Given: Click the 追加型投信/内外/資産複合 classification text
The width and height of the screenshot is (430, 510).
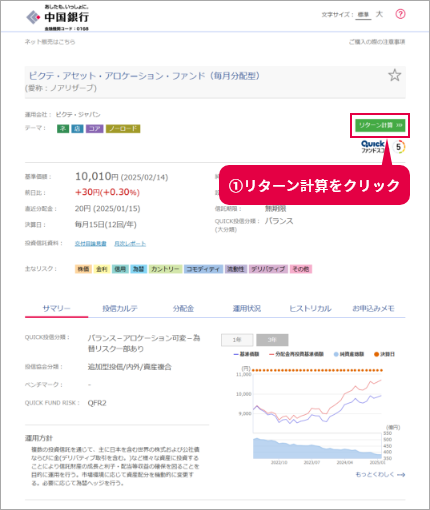Looking at the screenshot, I should pyautogui.click(x=129, y=367).
